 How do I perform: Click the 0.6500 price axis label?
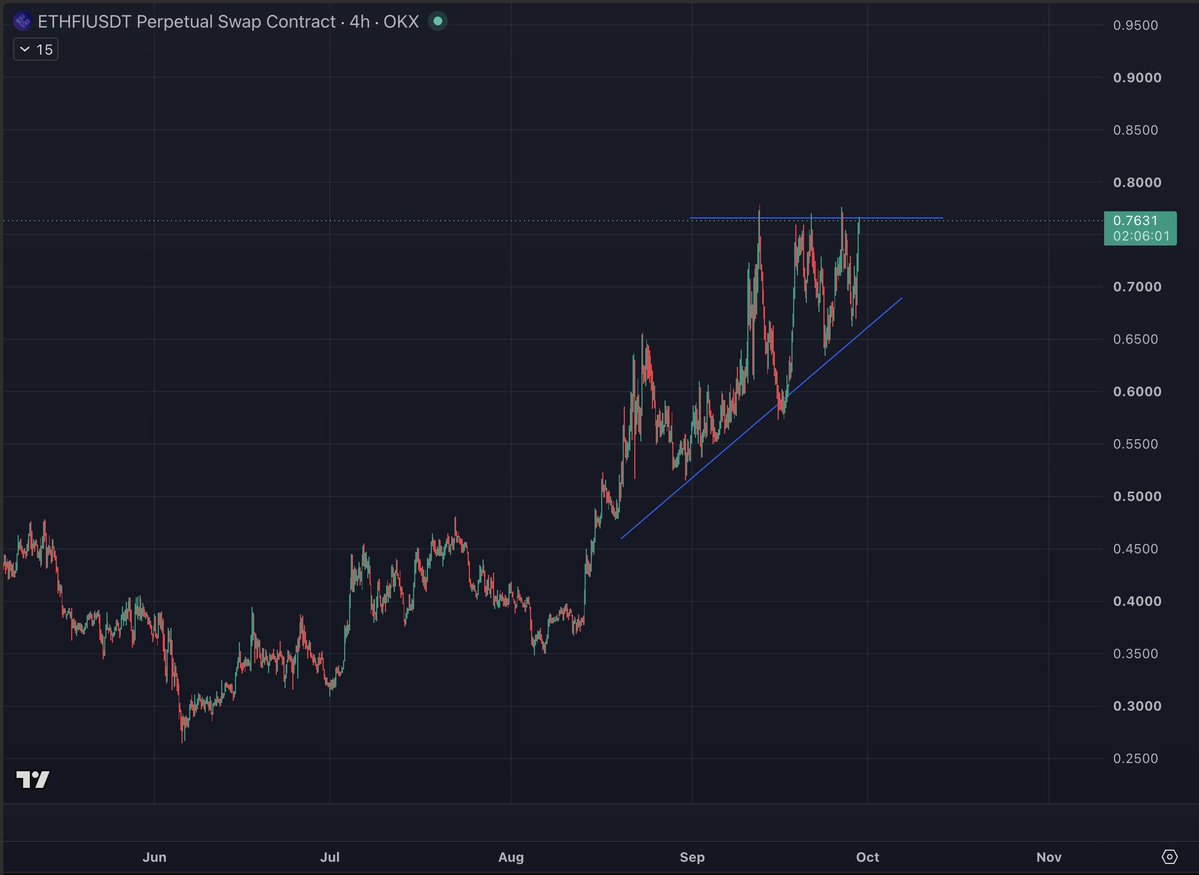[x=1136, y=339]
